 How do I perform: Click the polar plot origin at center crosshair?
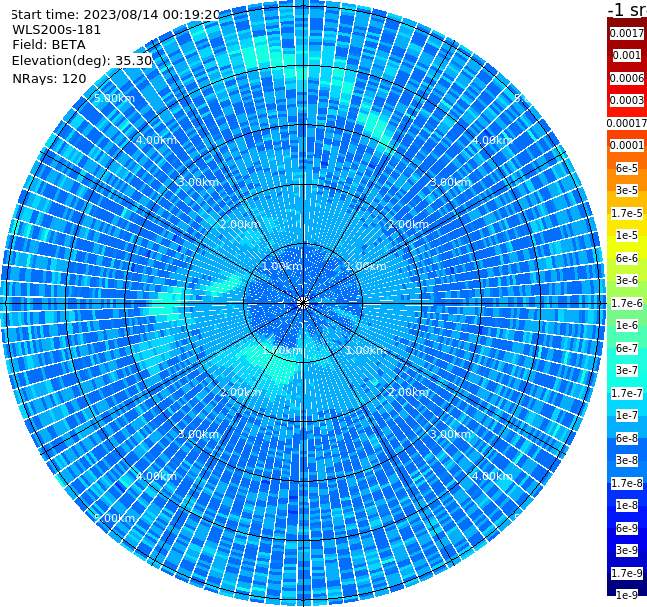[x=303, y=303]
